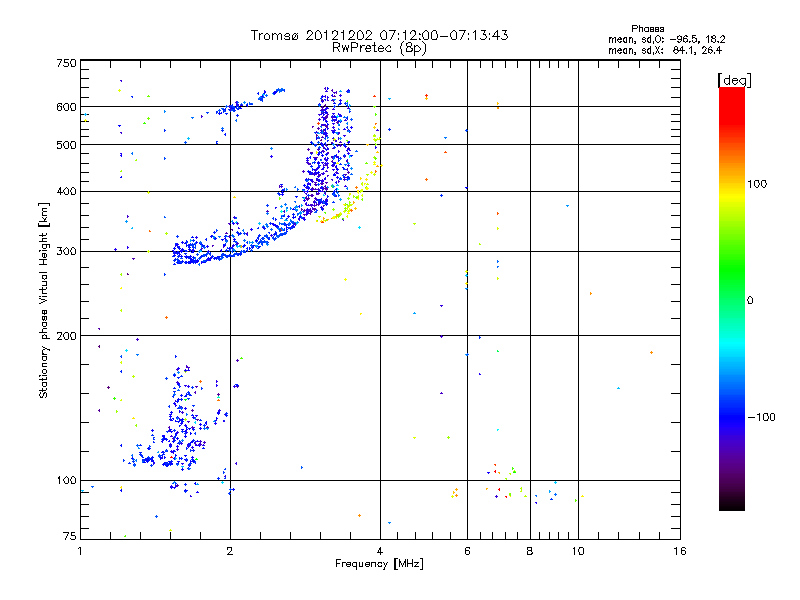Click the 'Frequency [MHz]' axis title
This screenshot has height=600, width=800.
click(379, 564)
